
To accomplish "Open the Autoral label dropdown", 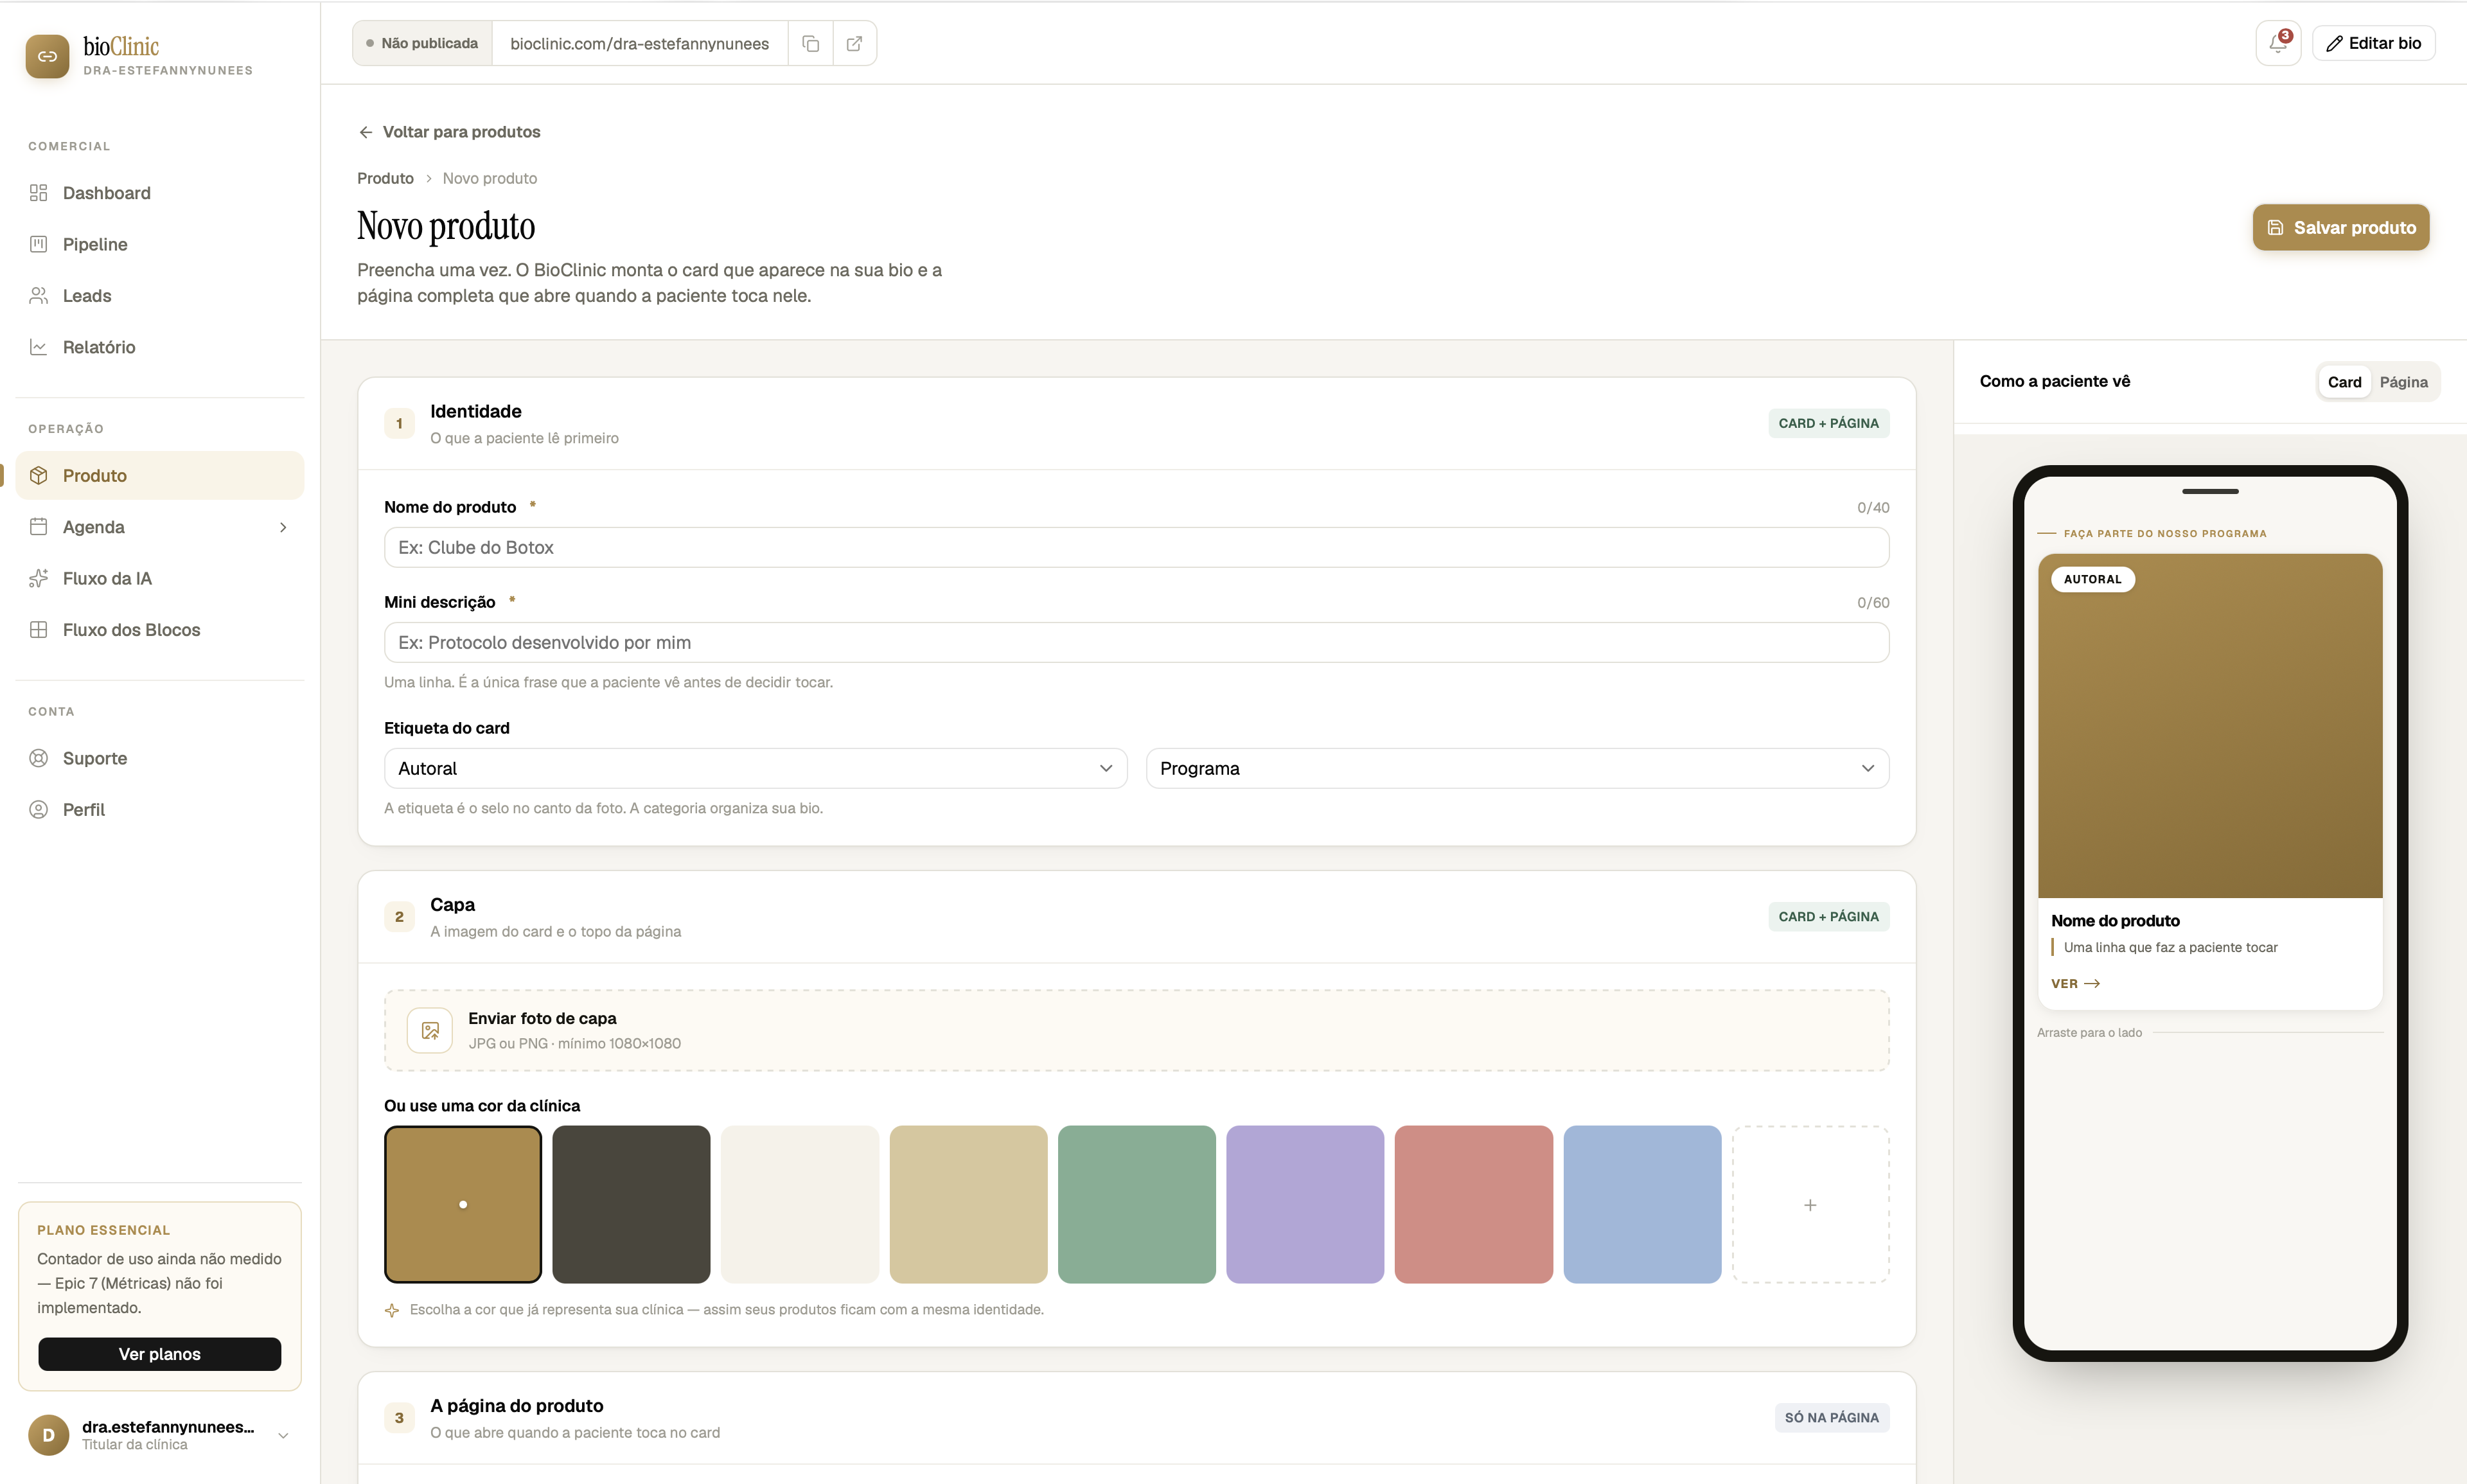I will click(x=755, y=768).
